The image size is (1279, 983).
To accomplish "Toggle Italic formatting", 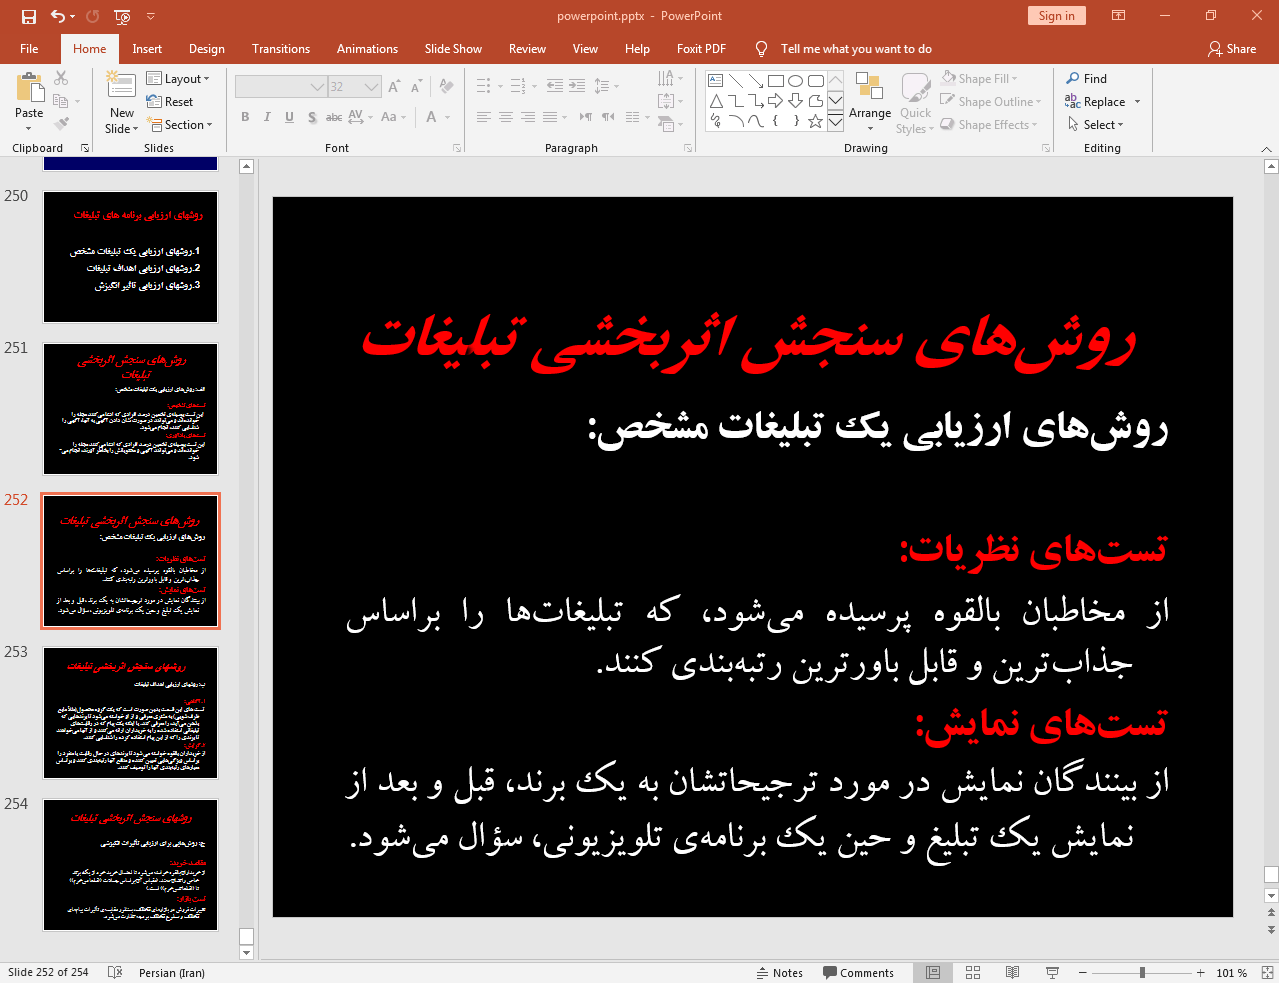I will pyautogui.click(x=267, y=117).
